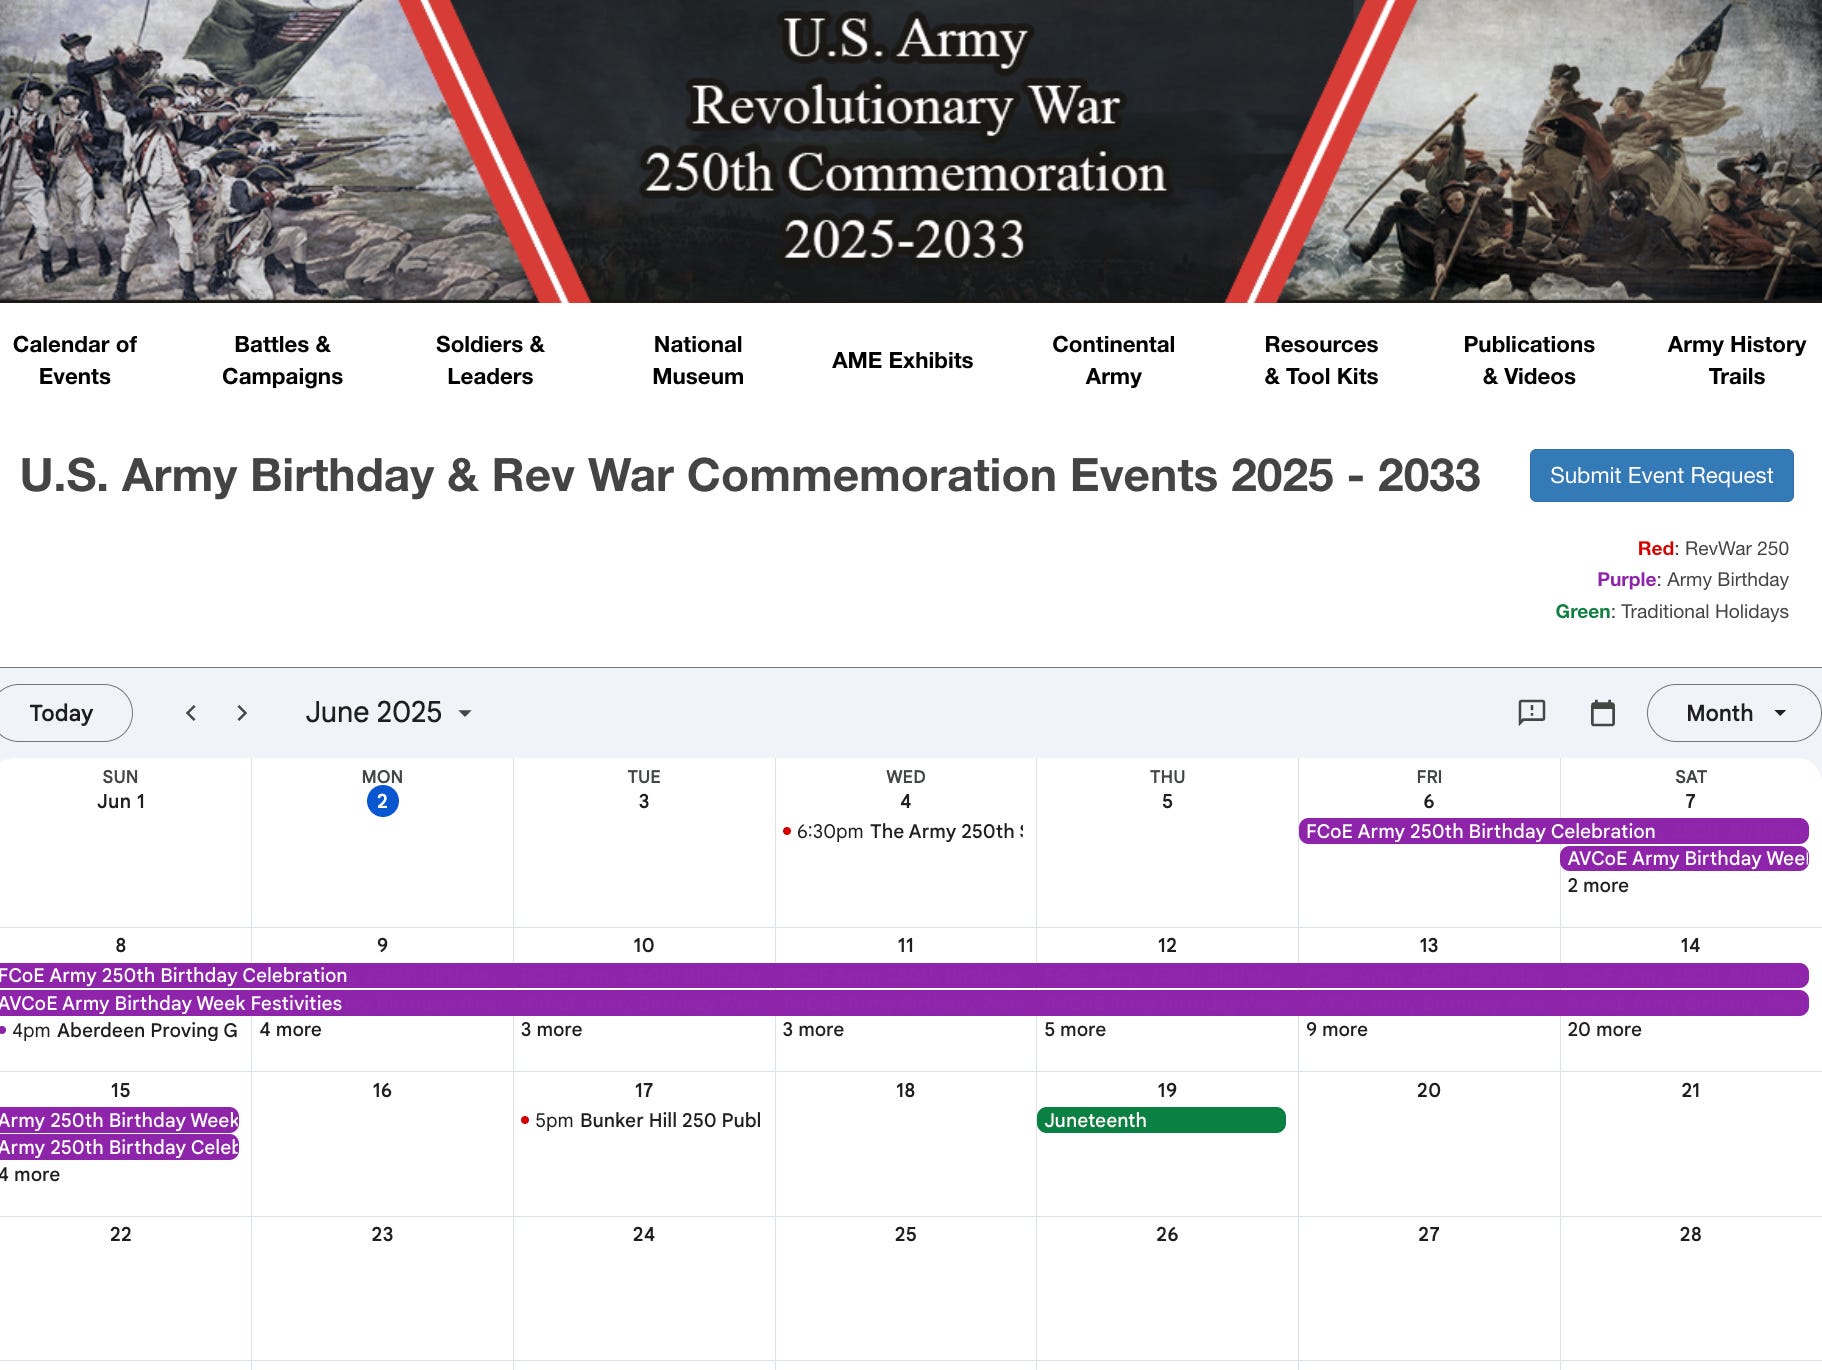Viewport: 1822px width, 1370px height.
Task: Select date 24 in calendar
Action: coord(644,1234)
